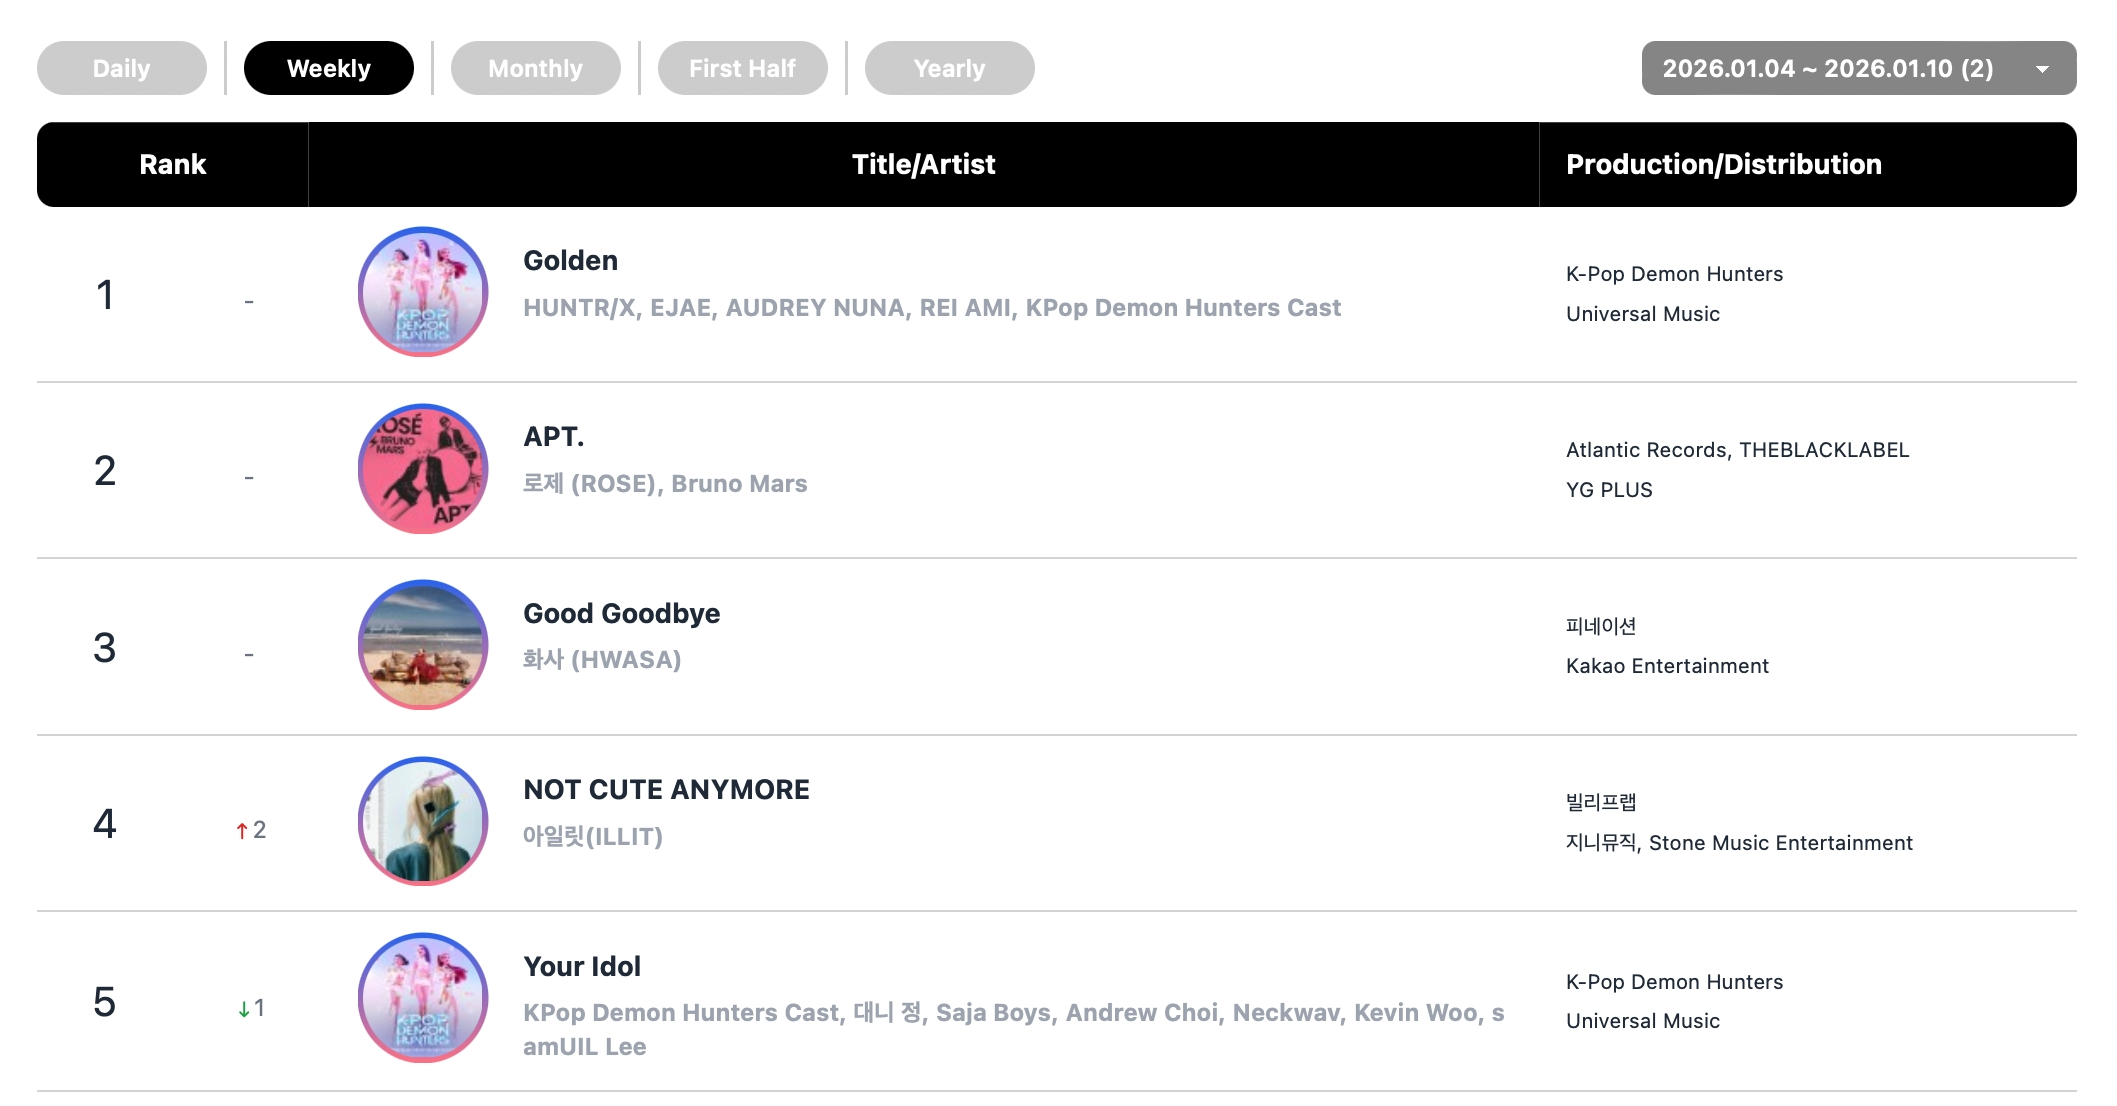
Task: Open the Golden song title link
Action: pyautogui.click(x=571, y=261)
